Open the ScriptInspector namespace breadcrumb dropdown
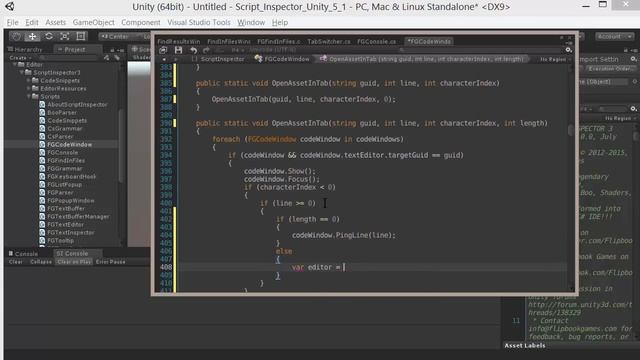 [x=219, y=59]
